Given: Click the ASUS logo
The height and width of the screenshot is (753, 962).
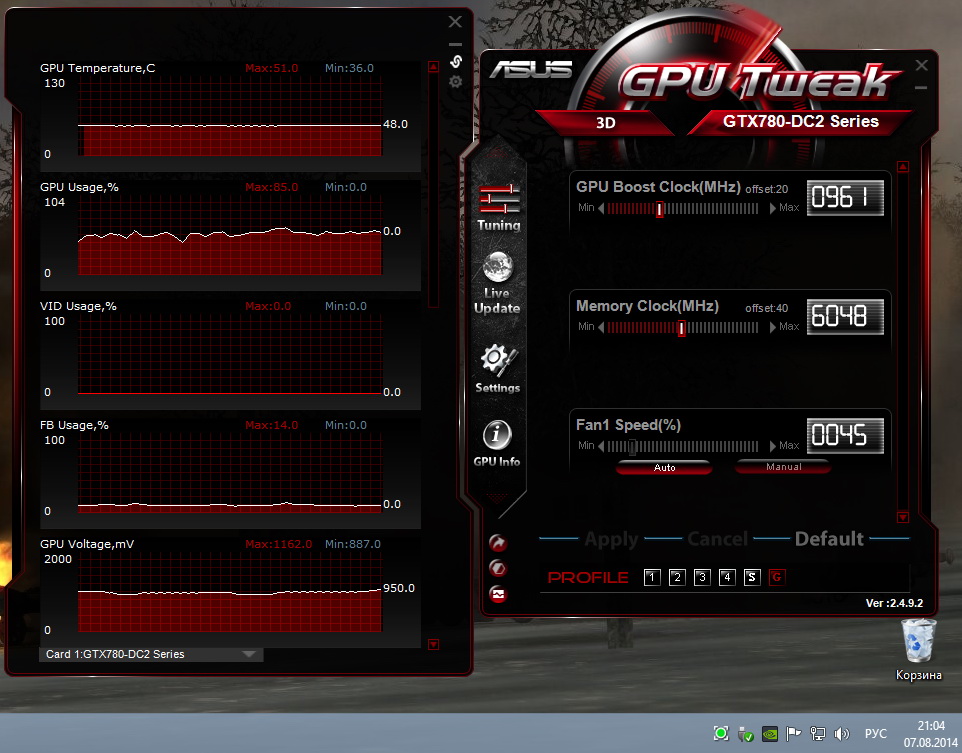Looking at the screenshot, I should pyautogui.click(x=531, y=69).
